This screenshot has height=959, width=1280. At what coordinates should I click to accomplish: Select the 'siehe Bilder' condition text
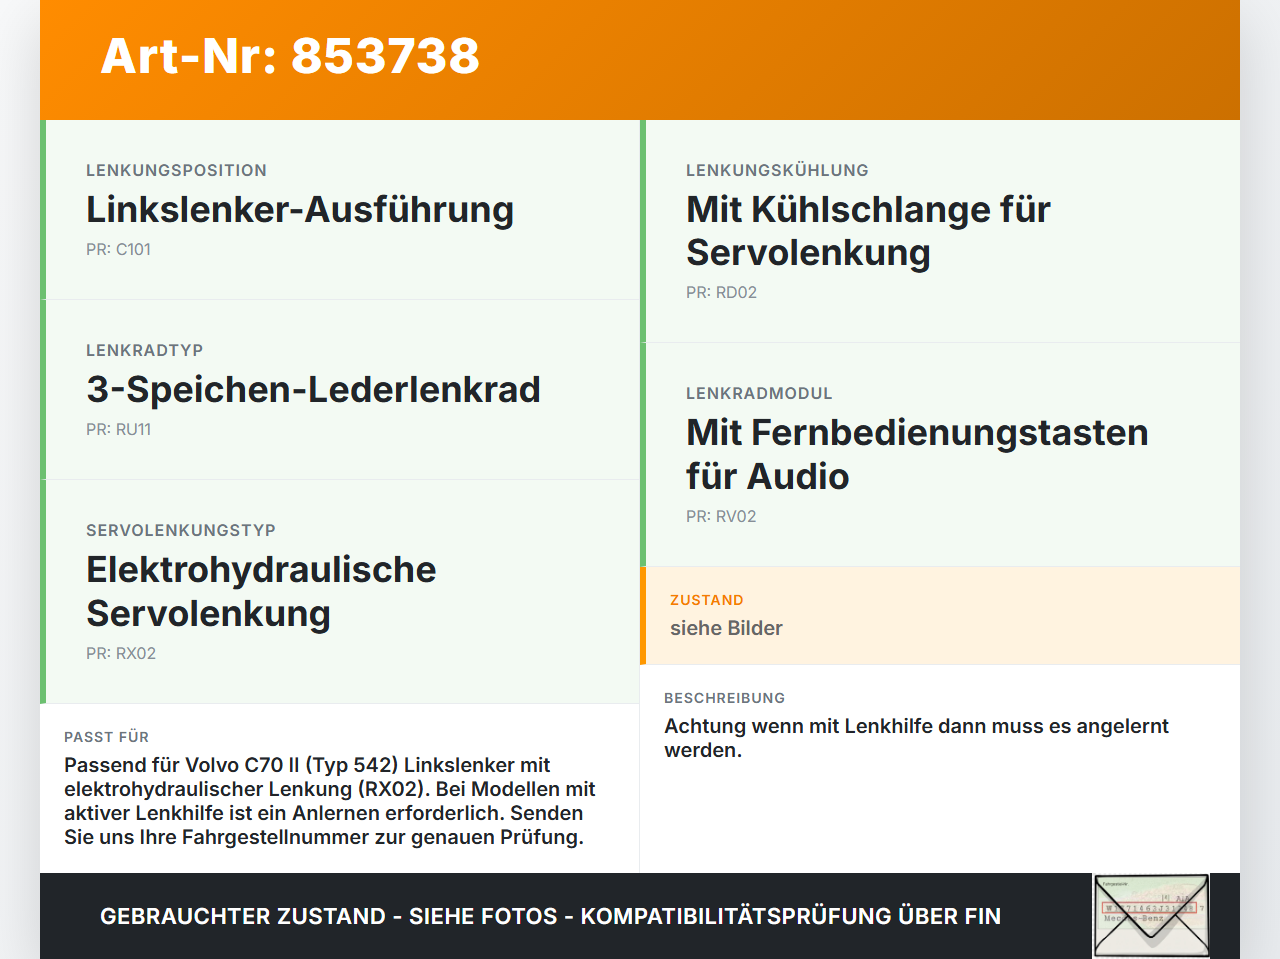726,628
